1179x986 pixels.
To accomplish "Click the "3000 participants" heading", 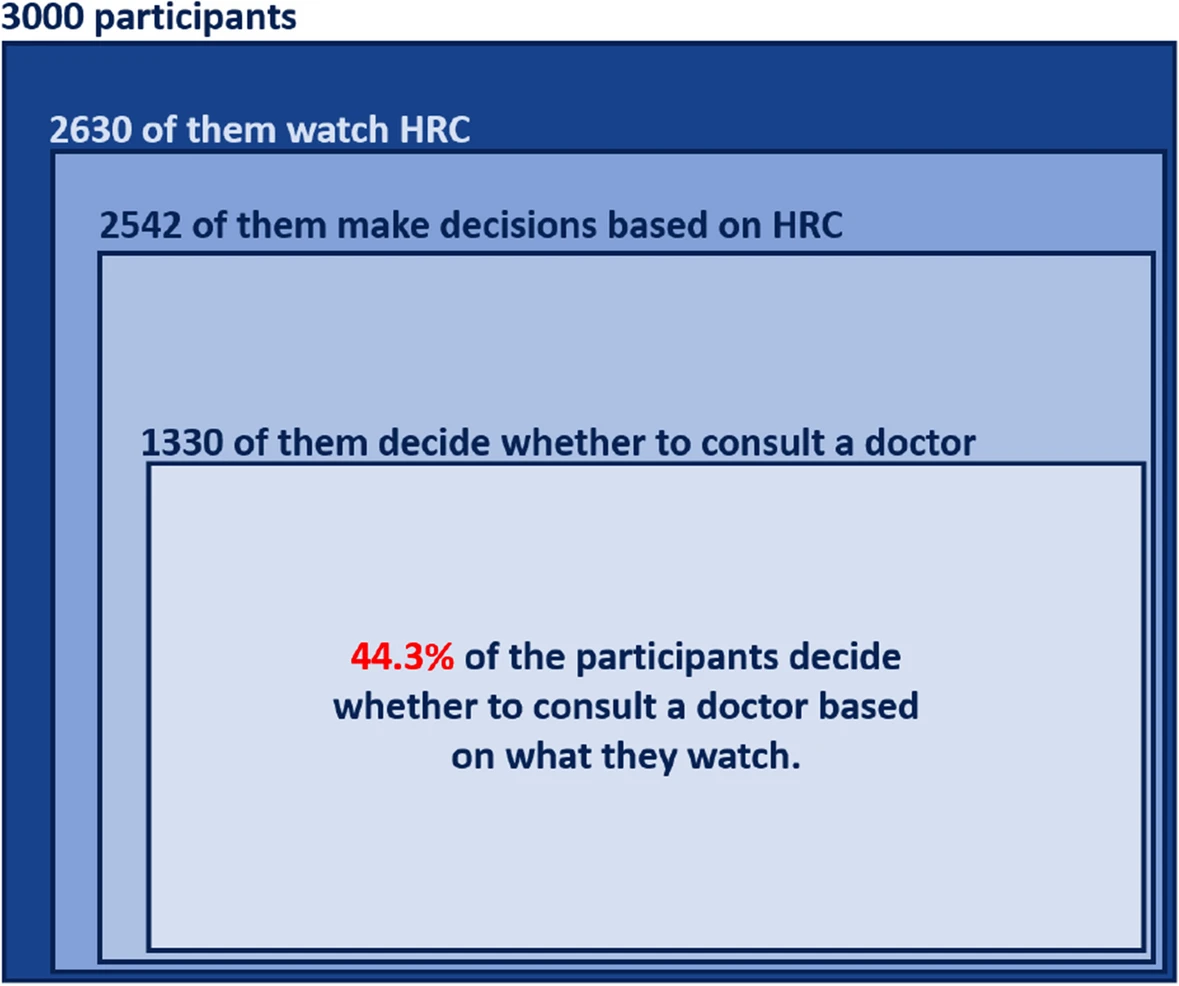I will coord(148,18).
